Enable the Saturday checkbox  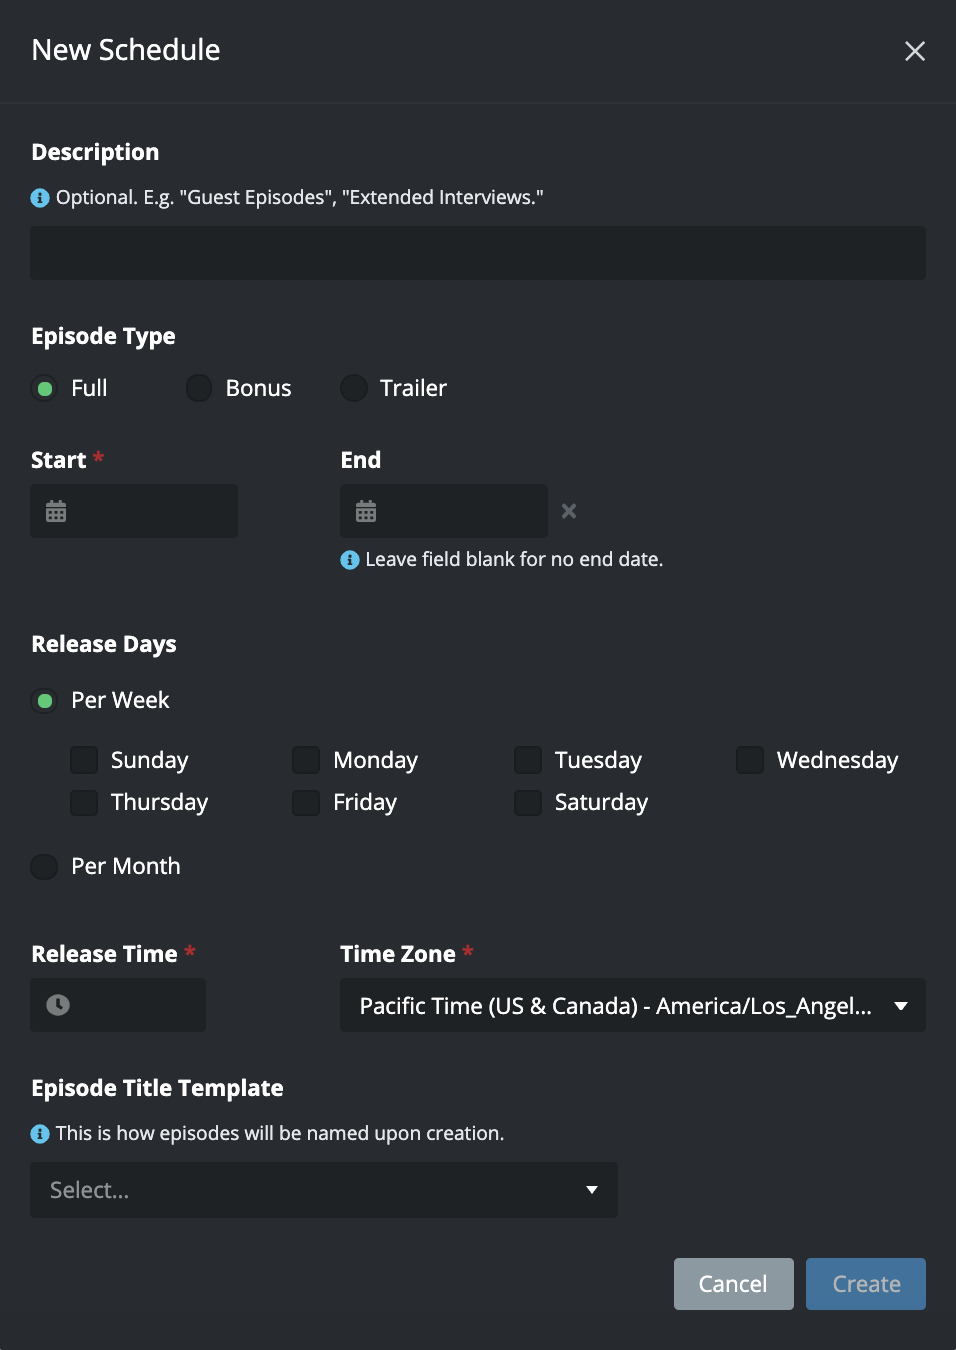[528, 802]
